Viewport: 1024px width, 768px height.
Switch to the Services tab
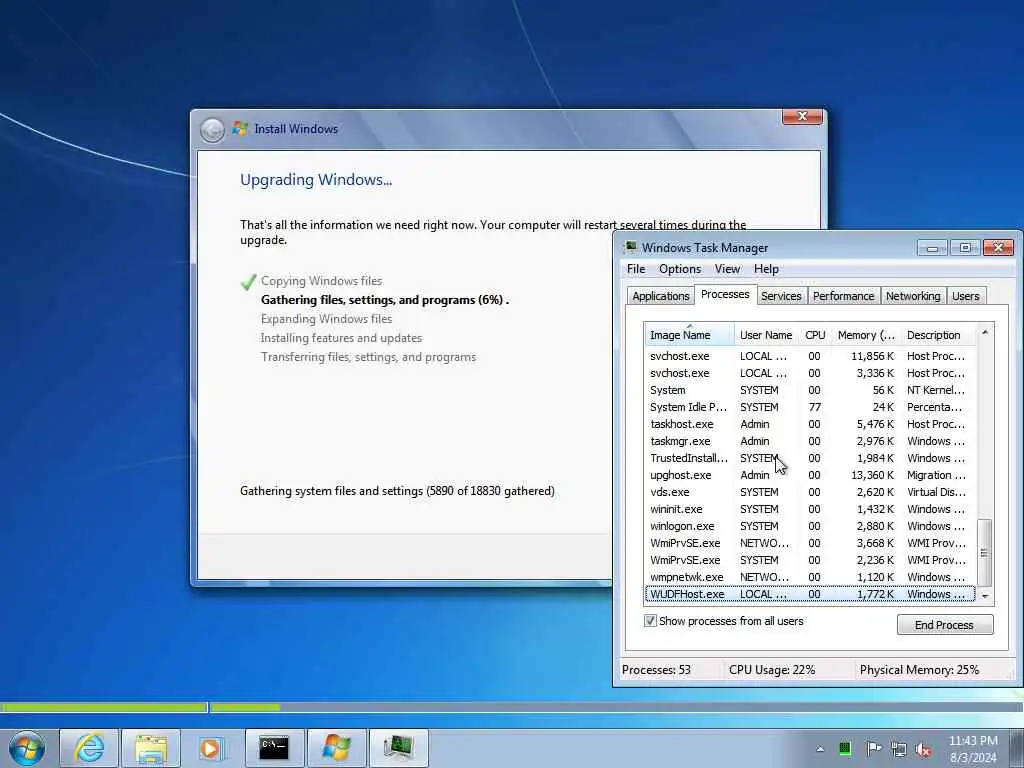tap(781, 296)
